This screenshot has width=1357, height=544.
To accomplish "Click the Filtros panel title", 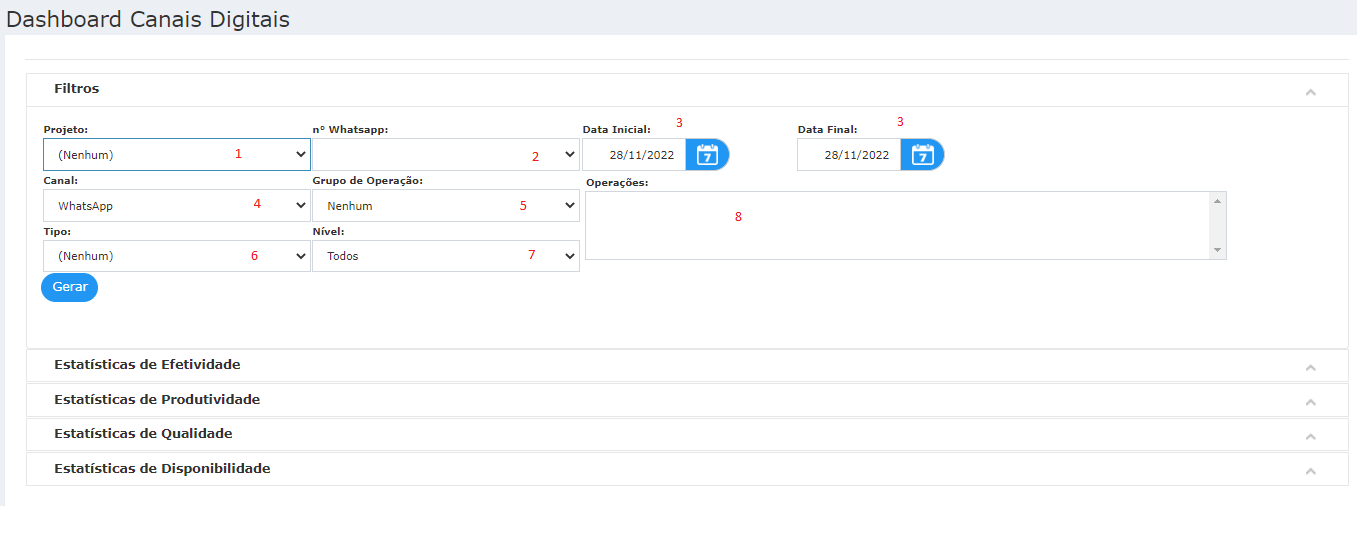I will [77, 89].
